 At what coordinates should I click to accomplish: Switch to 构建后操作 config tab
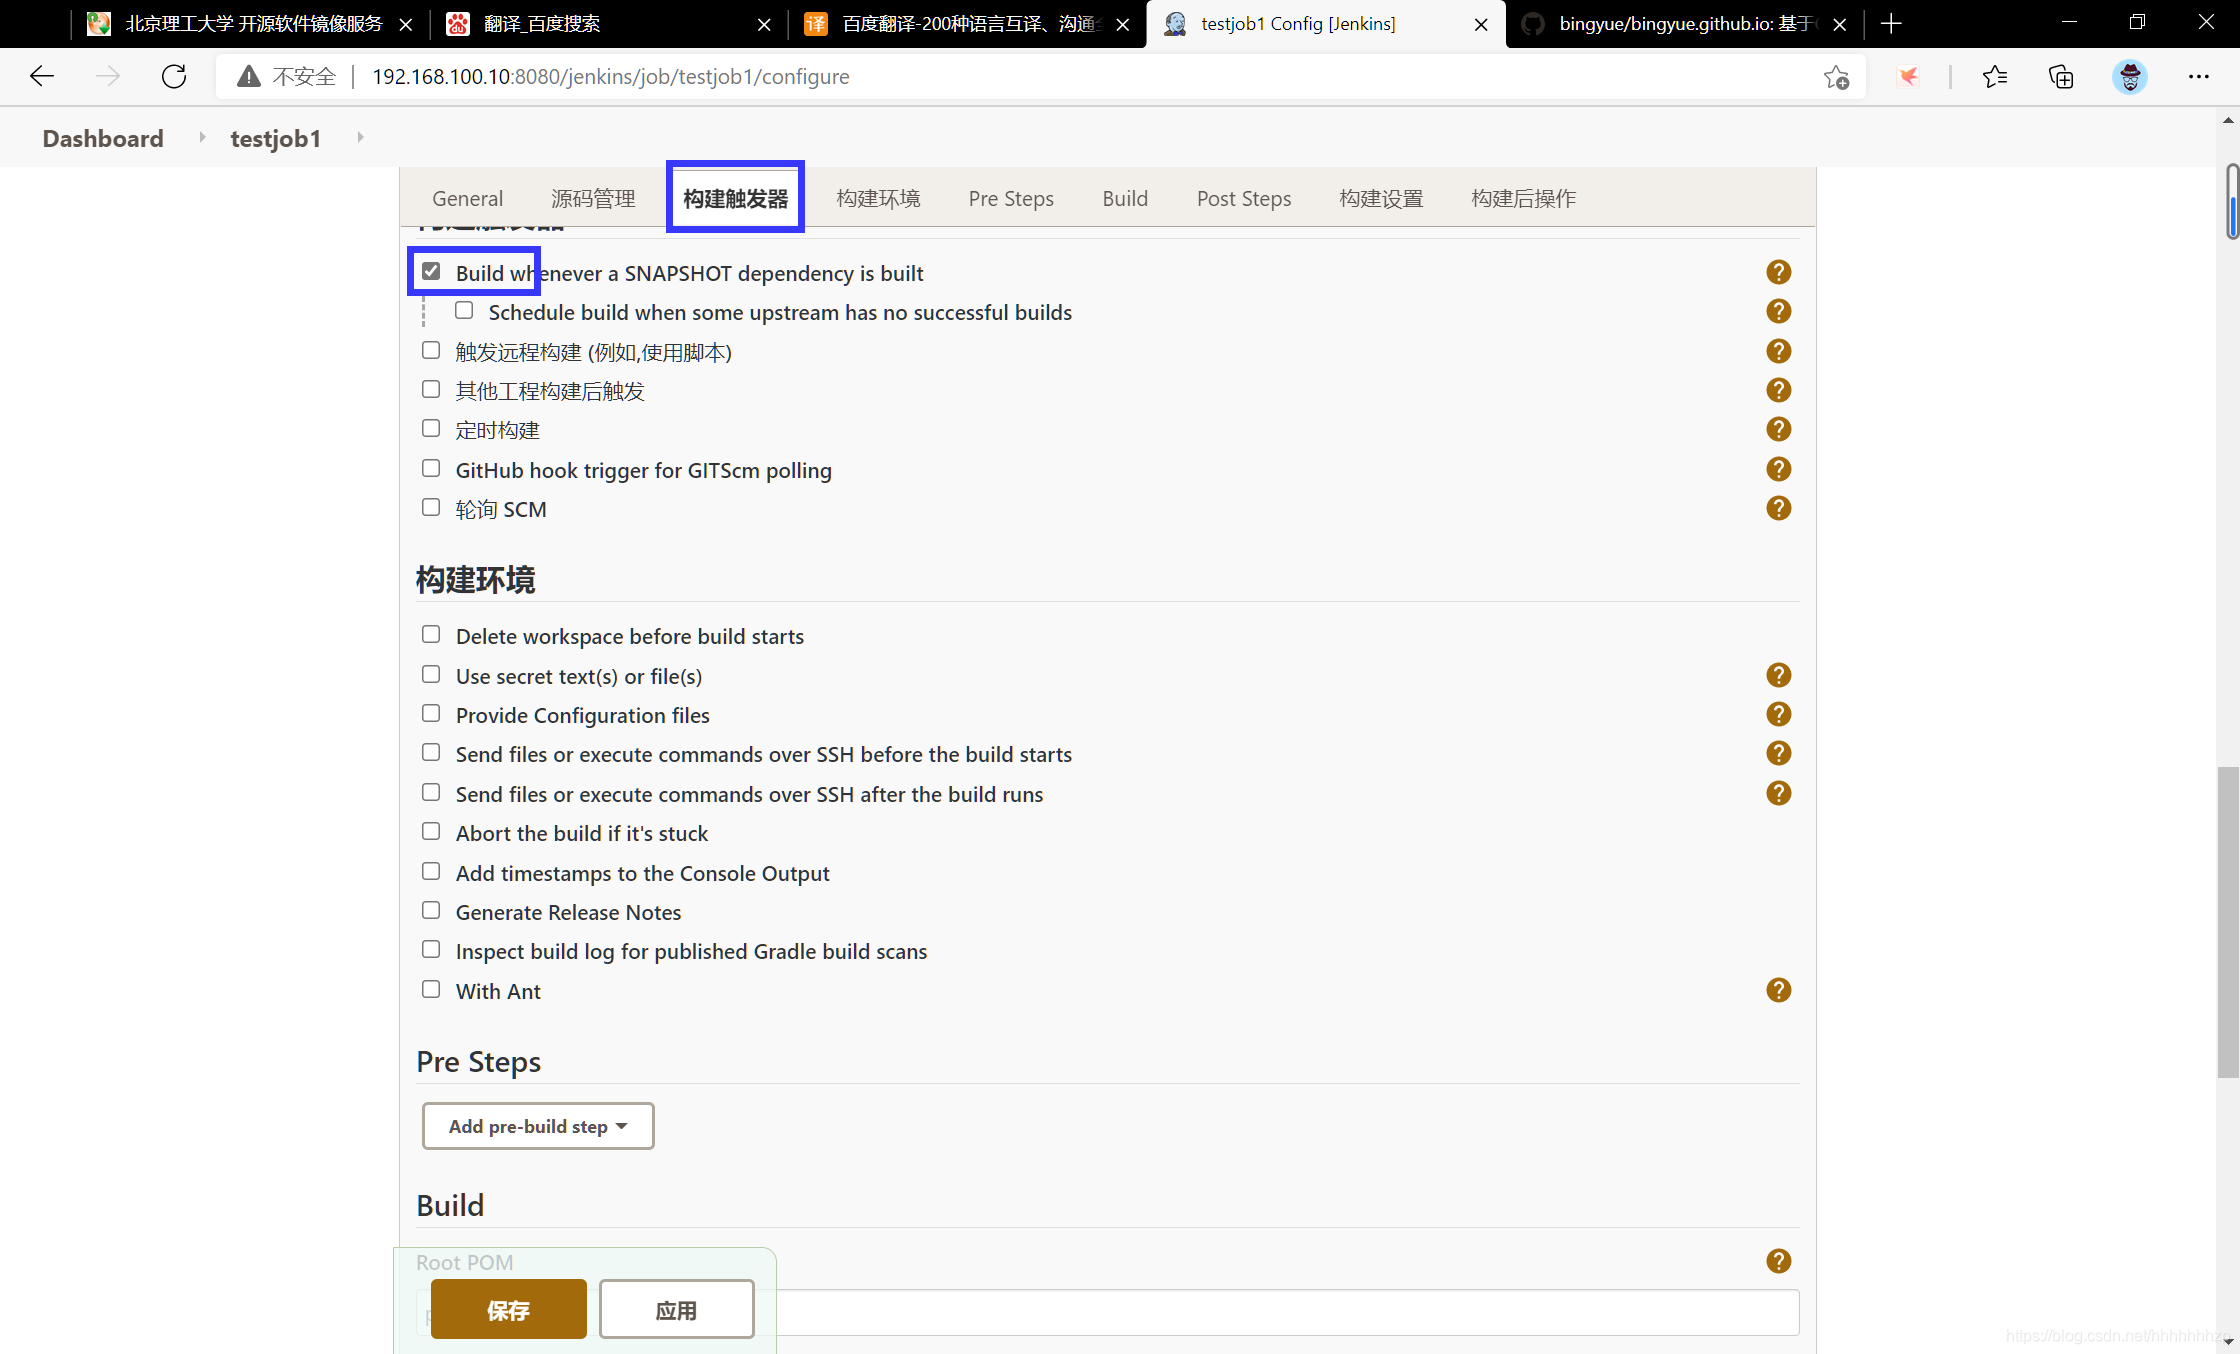(1523, 198)
